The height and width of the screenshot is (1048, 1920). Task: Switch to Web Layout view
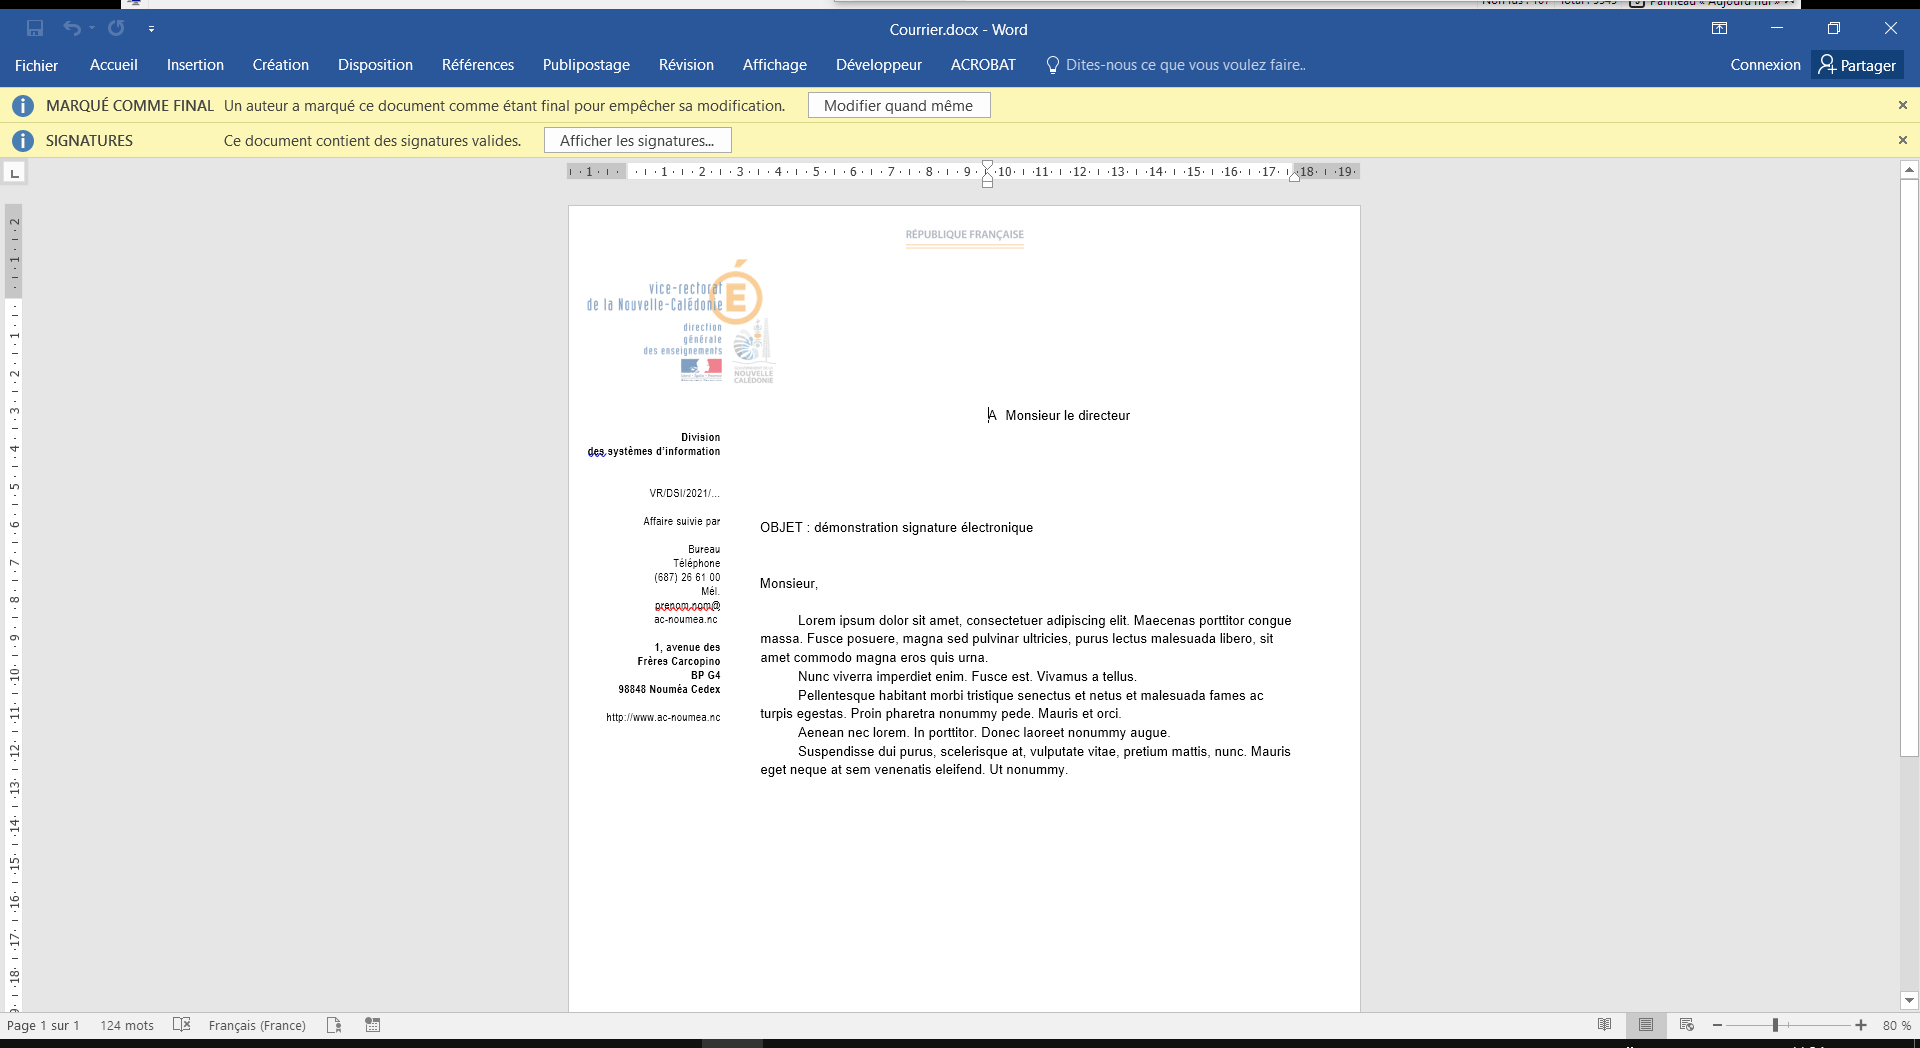(1686, 1025)
